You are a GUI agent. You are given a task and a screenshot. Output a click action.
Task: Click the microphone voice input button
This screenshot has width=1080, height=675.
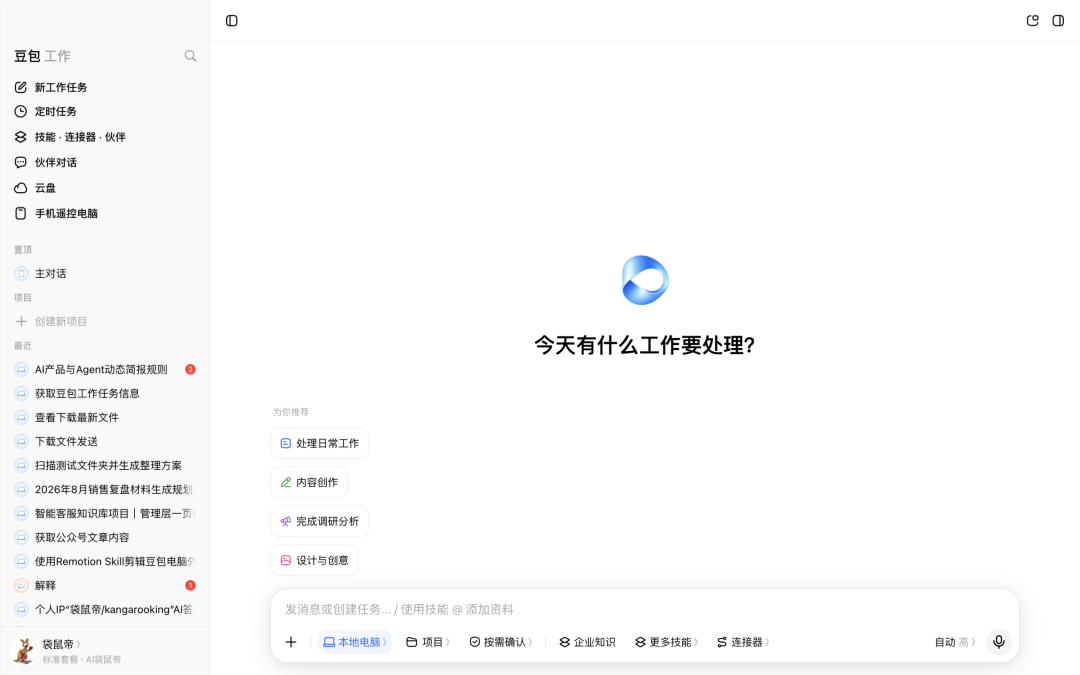[x=999, y=642]
